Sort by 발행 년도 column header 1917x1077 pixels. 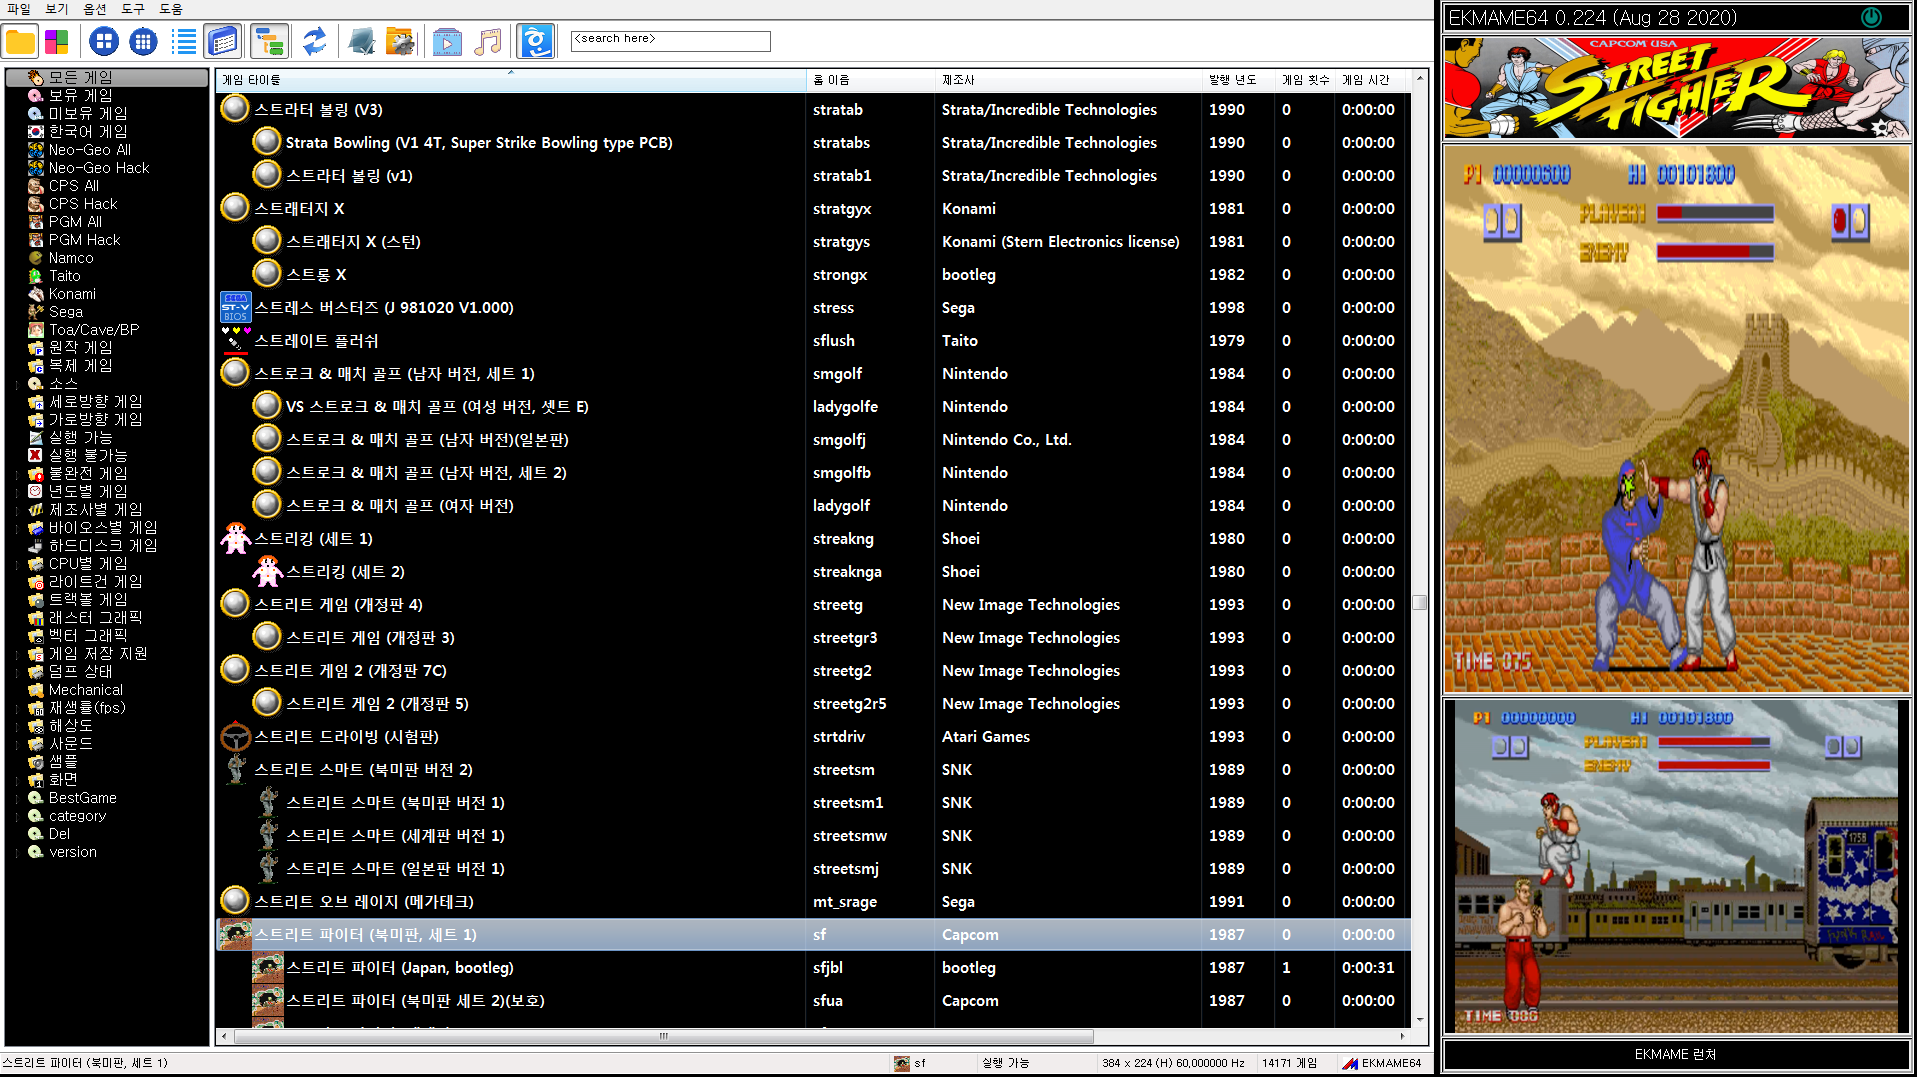pyautogui.click(x=1238, y=80)
